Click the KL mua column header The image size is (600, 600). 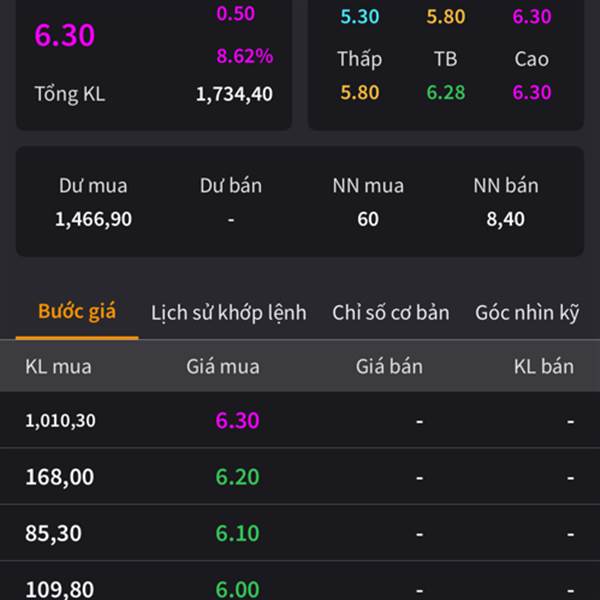pos(58,367)
